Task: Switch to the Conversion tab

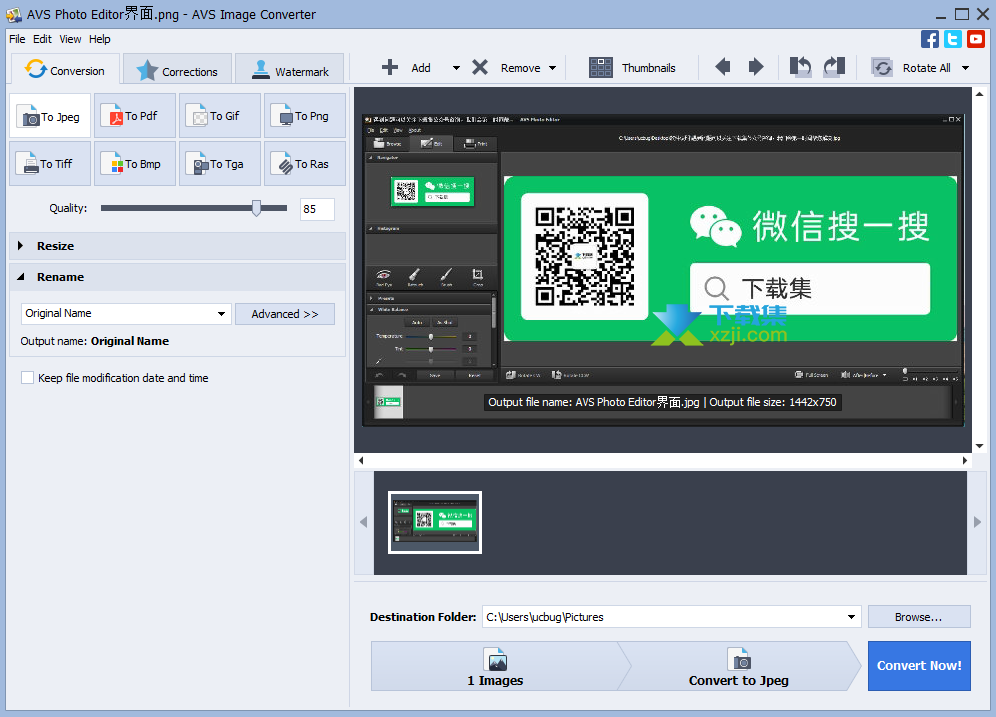Action: pos(65,69)
